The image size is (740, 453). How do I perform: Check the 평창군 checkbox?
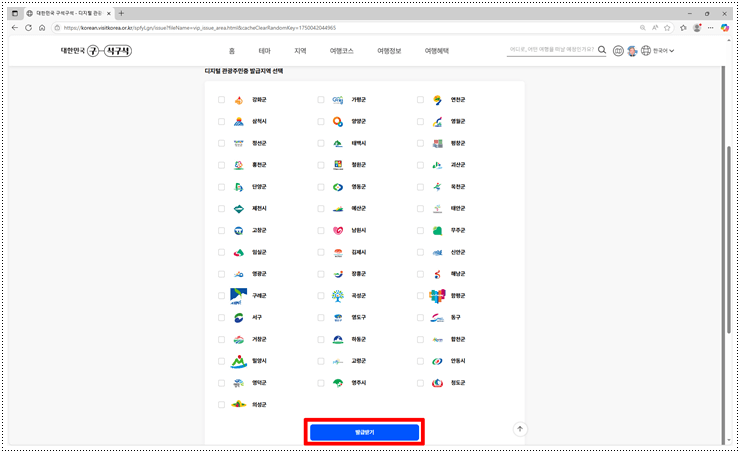pyautogui.click(x=420, y=143)
